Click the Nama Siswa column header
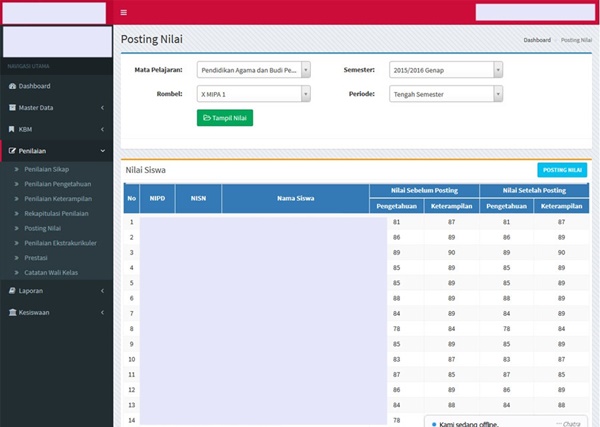The image size is (600, 427). pos(295,198)
